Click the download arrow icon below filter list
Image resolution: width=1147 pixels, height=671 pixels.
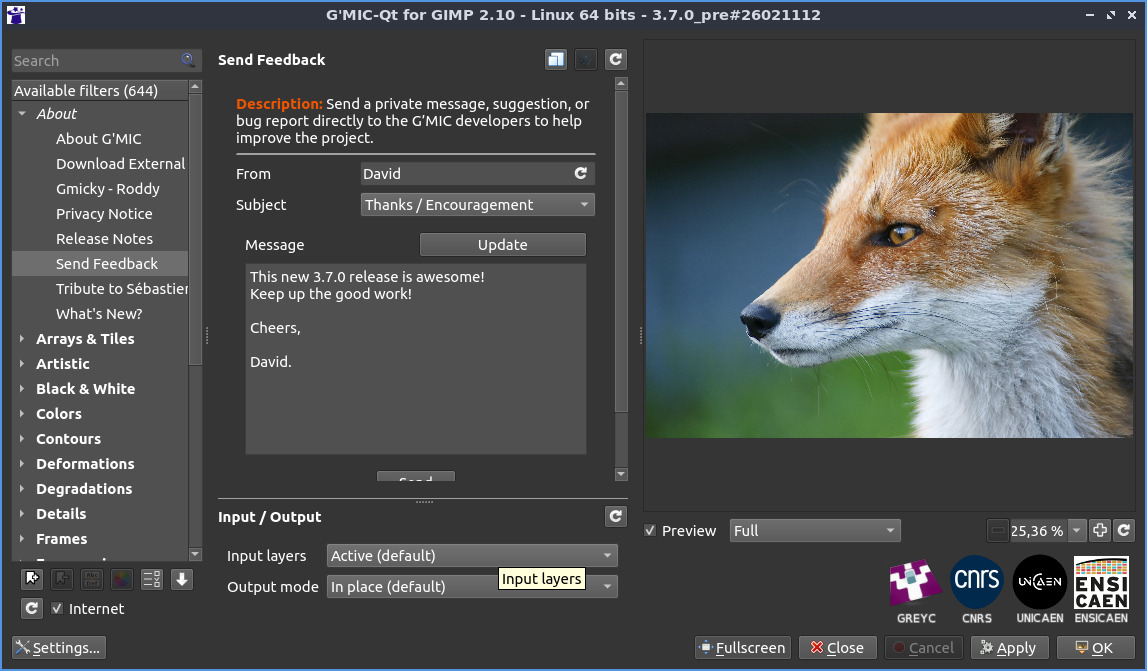(181, 578)
